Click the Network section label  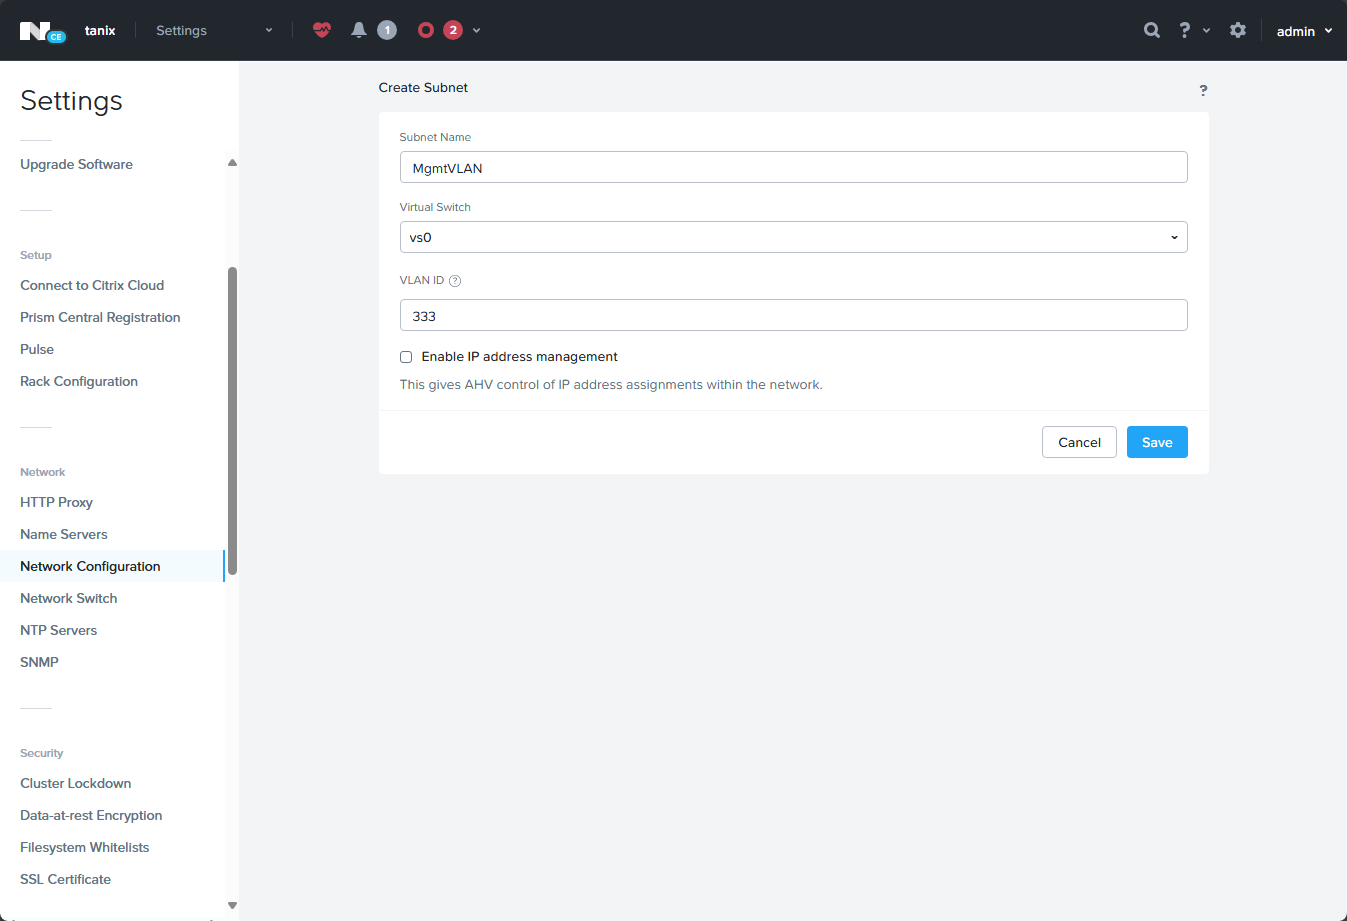(42, 472)
